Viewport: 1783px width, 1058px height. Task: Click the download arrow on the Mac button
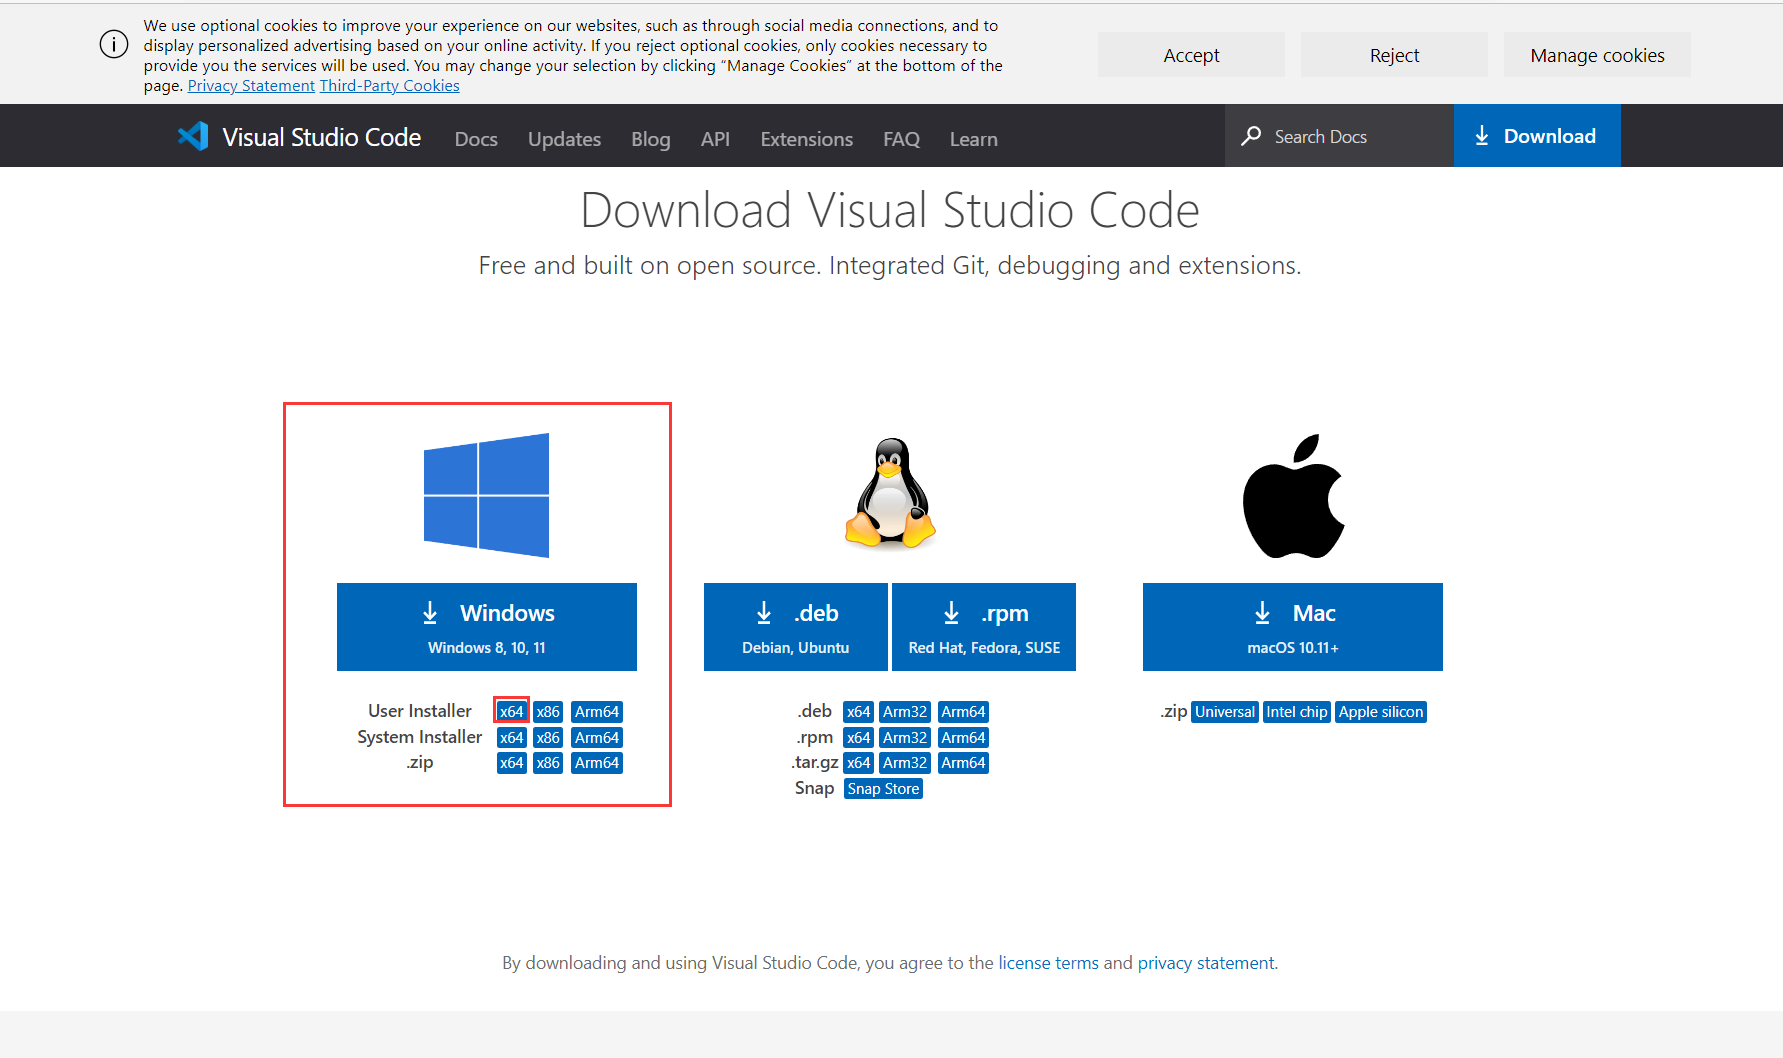click(1261, 612)
